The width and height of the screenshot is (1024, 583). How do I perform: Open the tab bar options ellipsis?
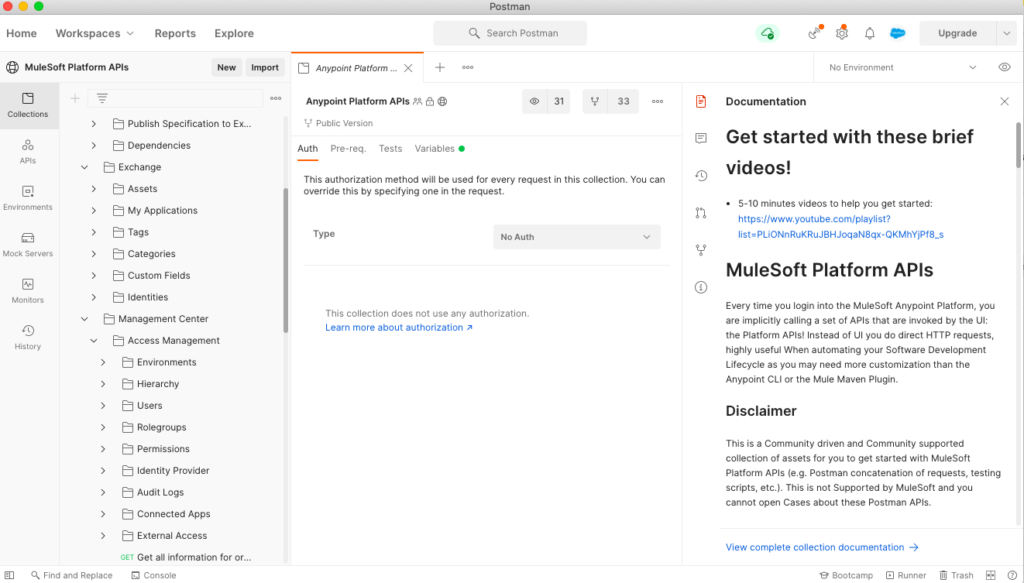[468, 67]
